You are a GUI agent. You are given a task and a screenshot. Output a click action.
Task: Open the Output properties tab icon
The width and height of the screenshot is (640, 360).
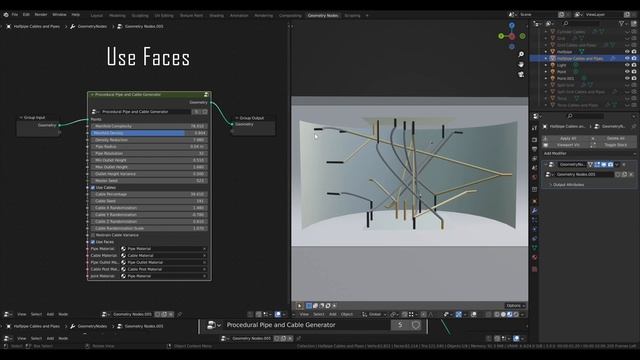point(535,149)
